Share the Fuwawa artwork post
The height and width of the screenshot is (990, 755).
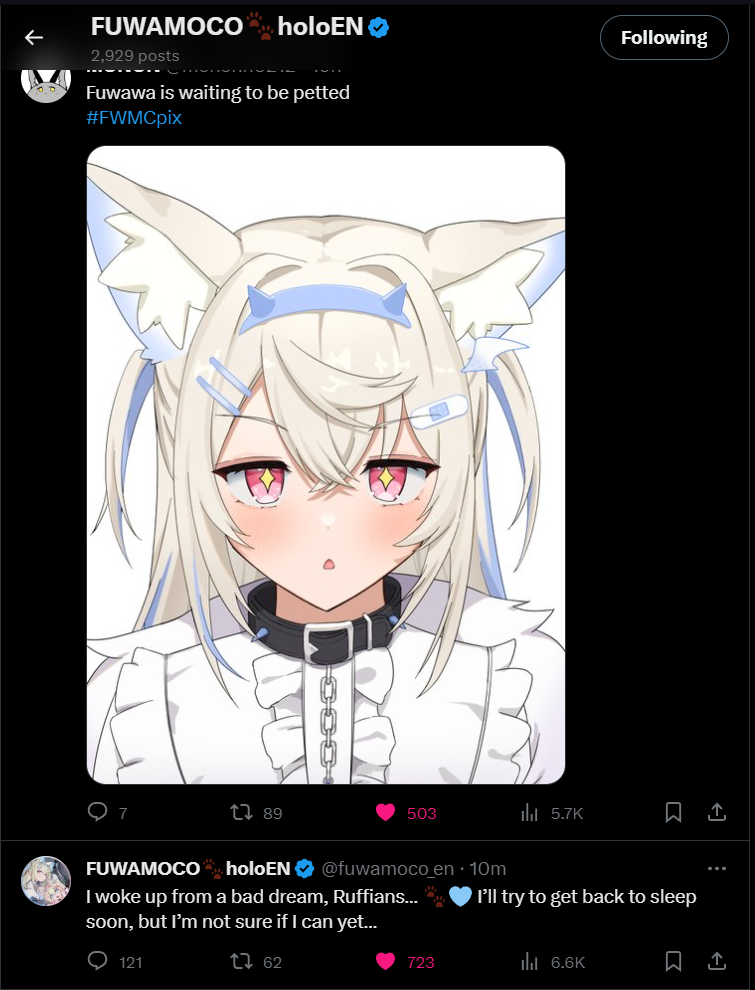click(x=716, y=812)
